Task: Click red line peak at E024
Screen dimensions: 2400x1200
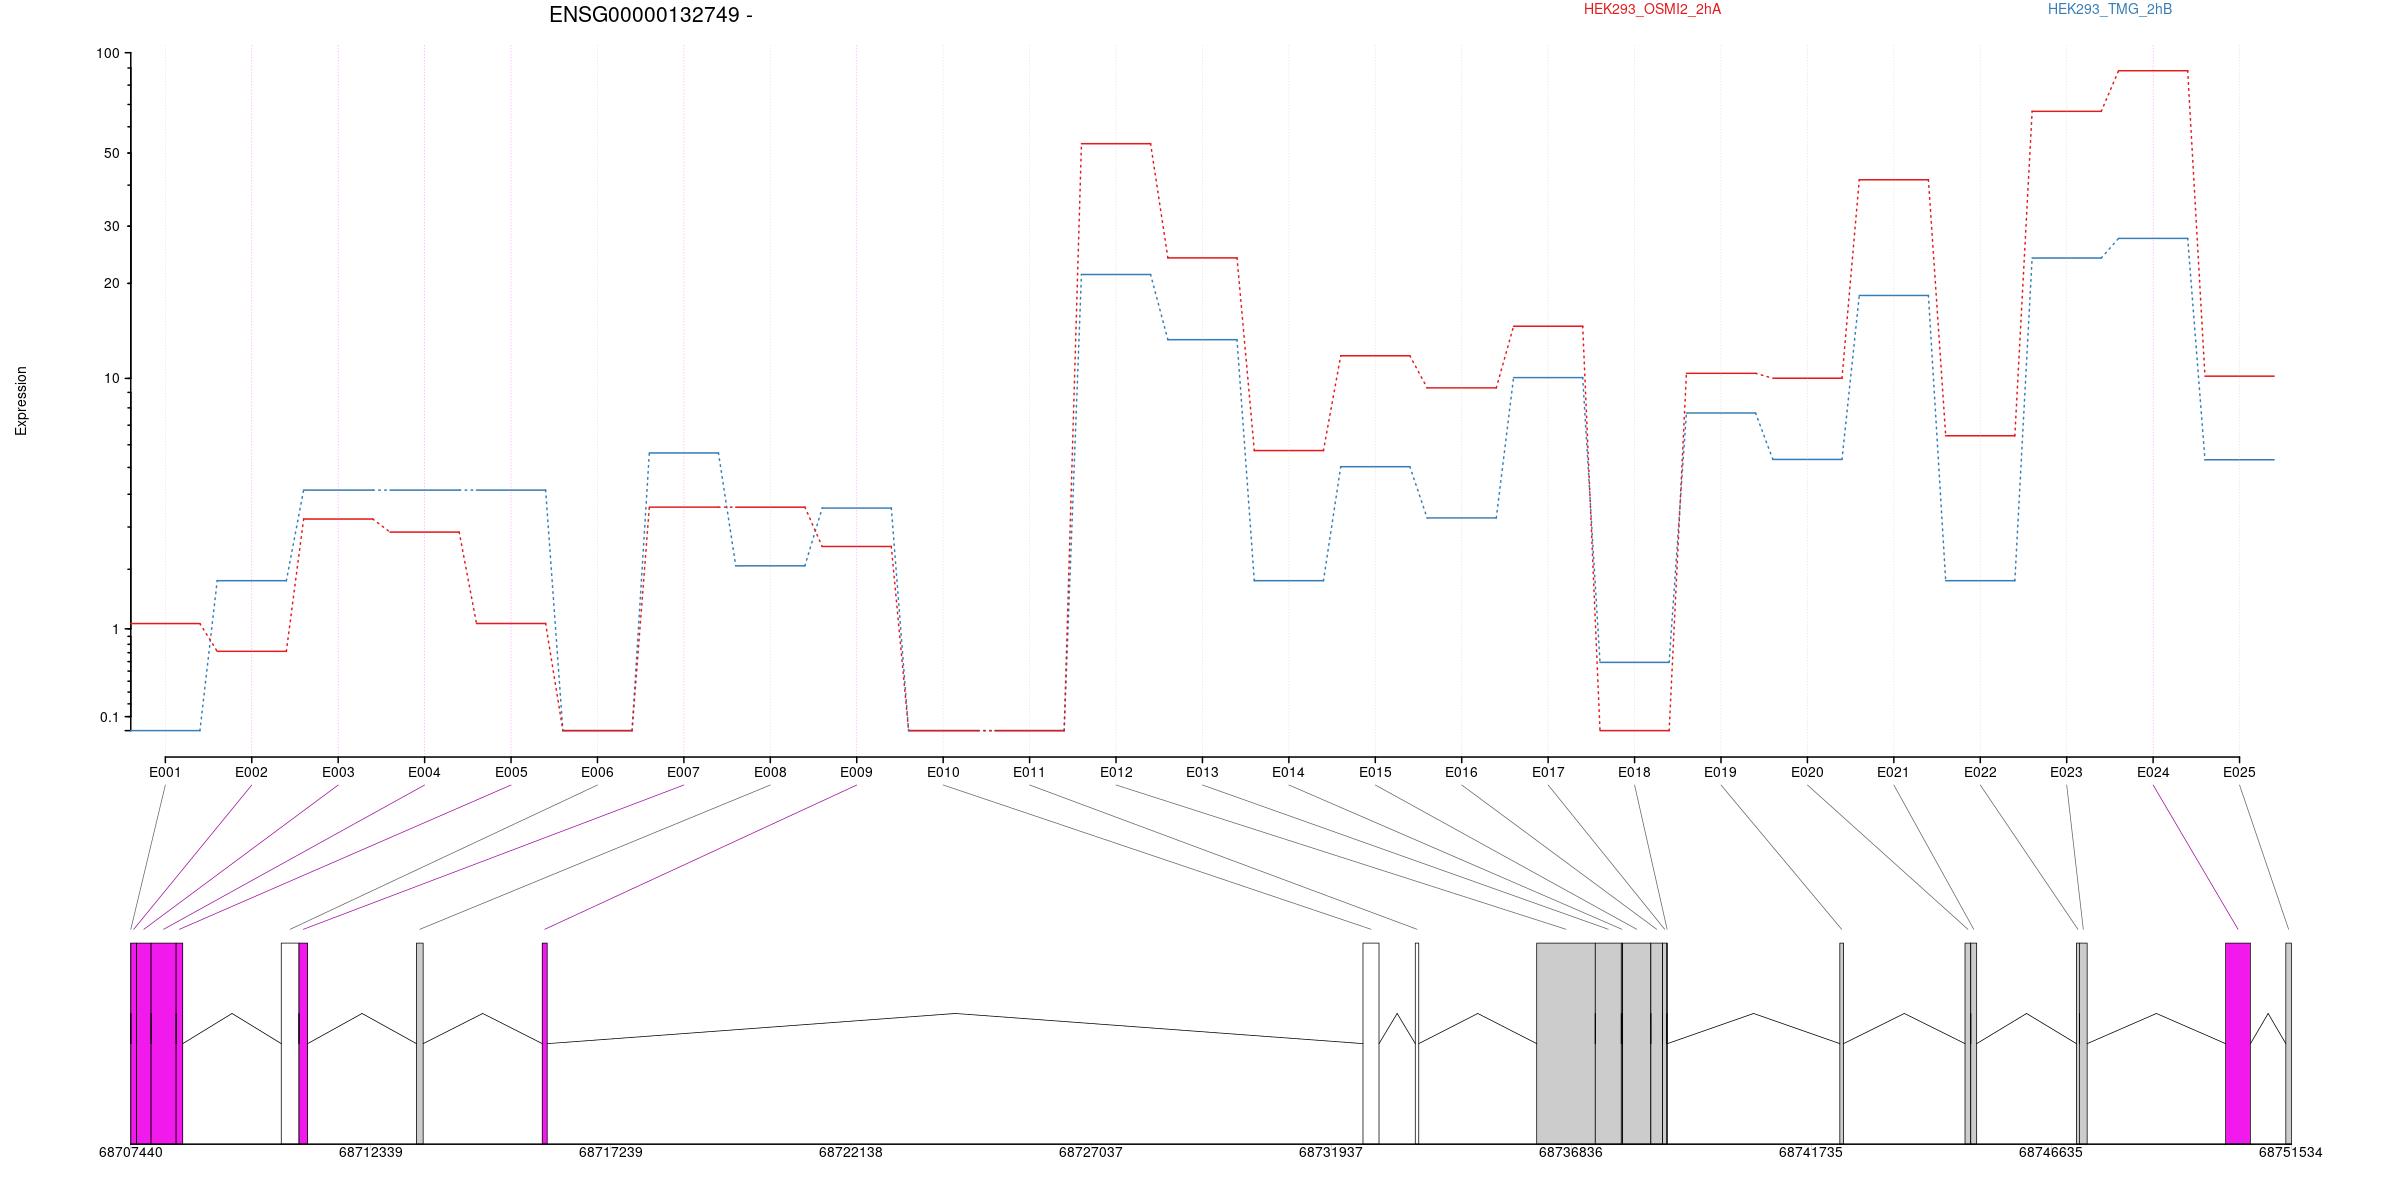Action: click(2153, 71)
